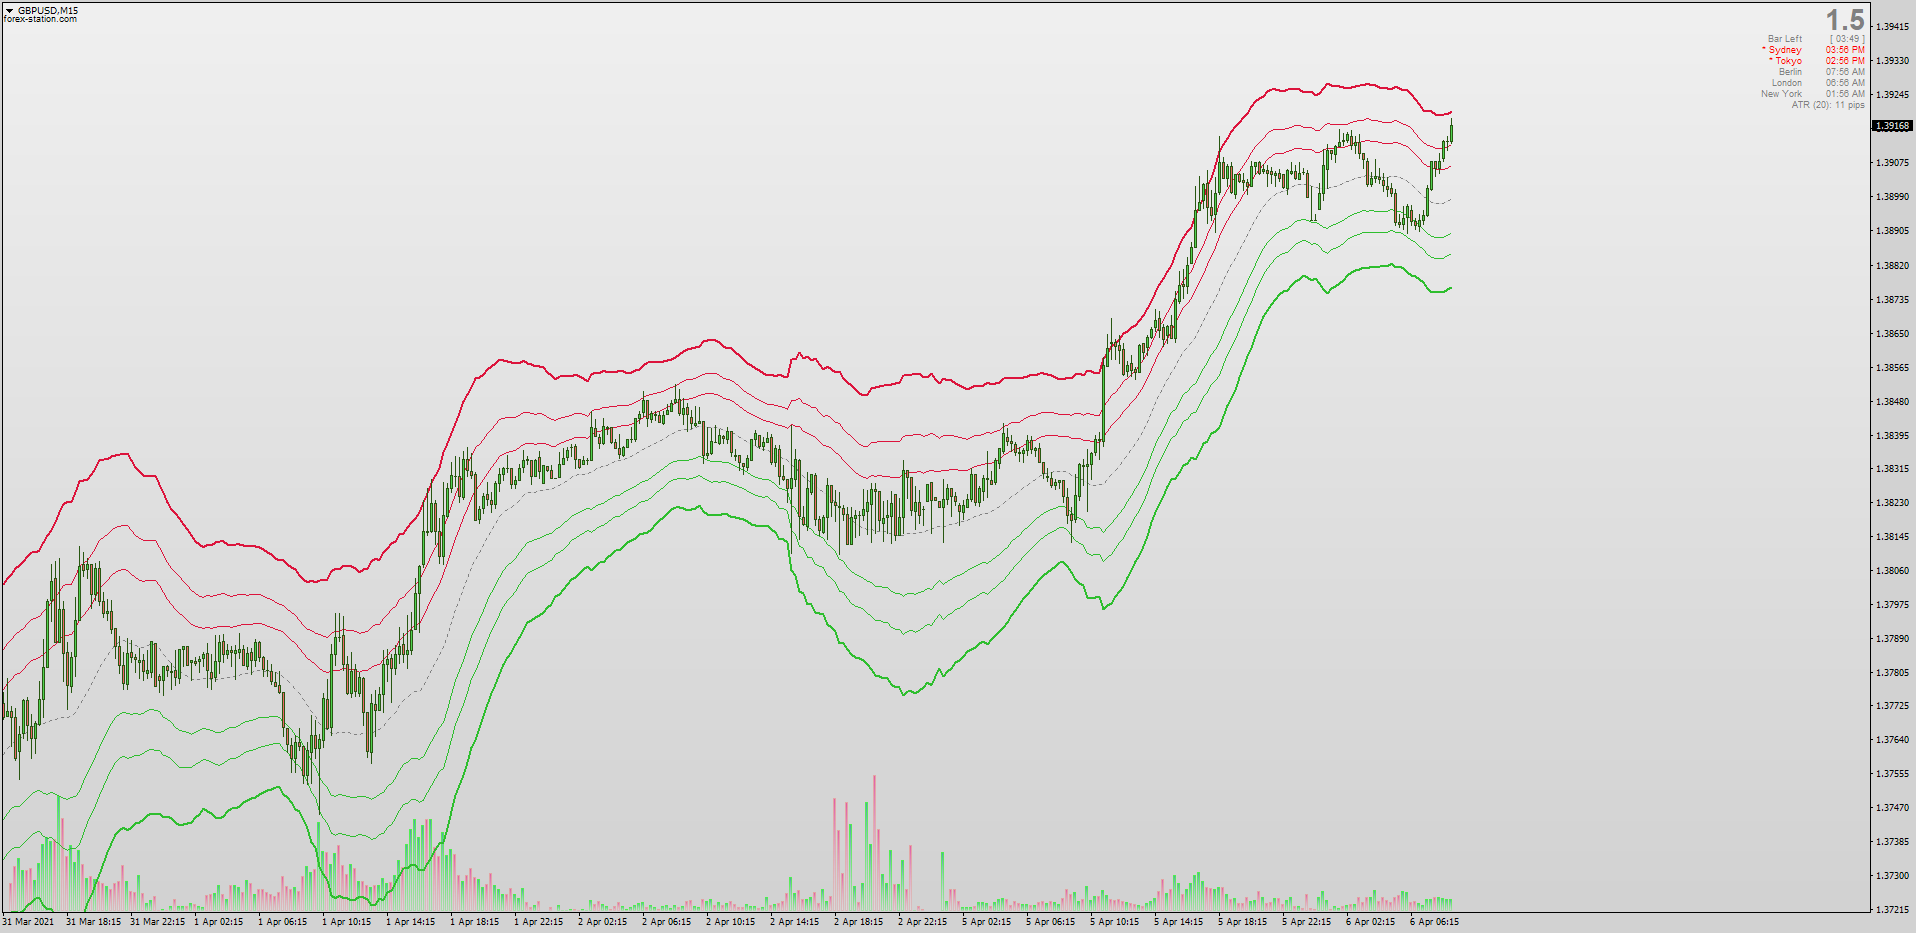Click price level 1.37805 on the scale
This screenshot has height=933, width=1916.
1893,673
